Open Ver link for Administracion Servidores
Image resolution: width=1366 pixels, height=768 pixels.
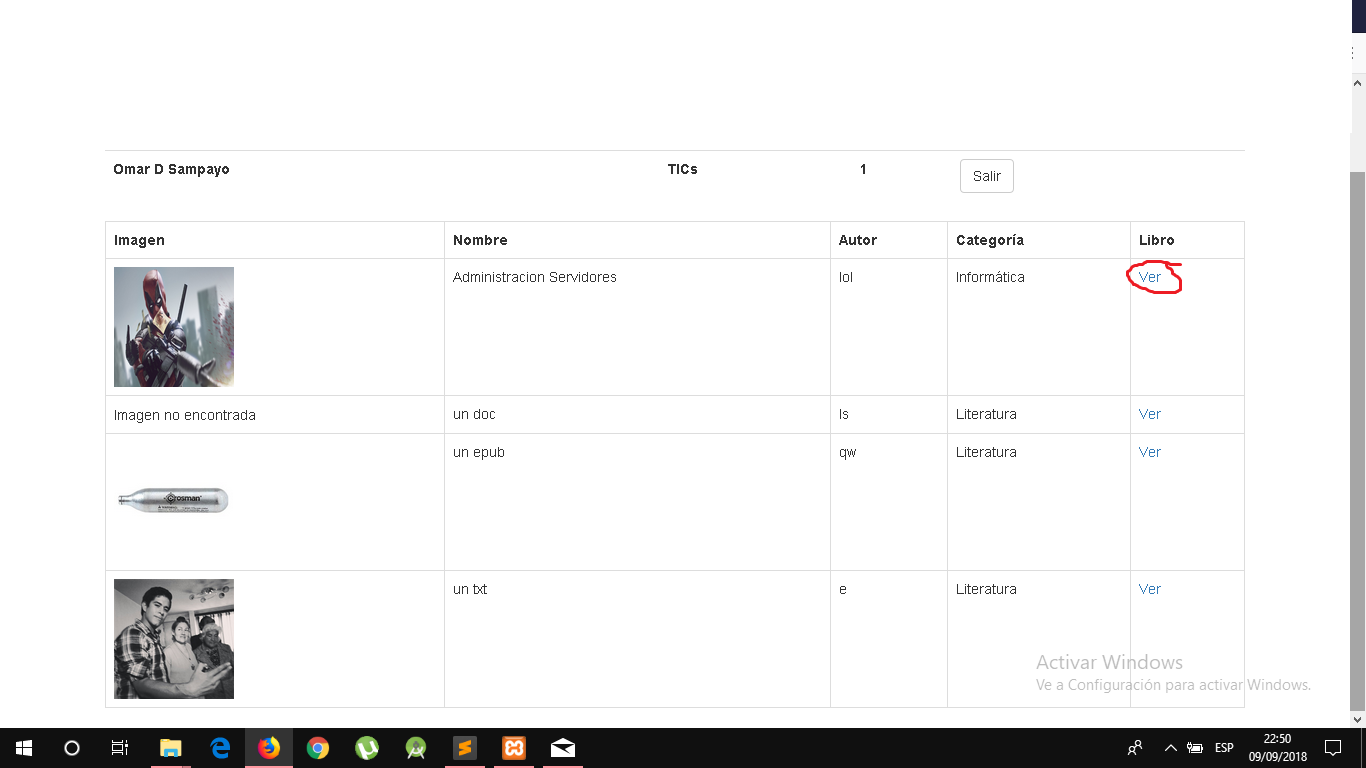[x=1150, y=277]
